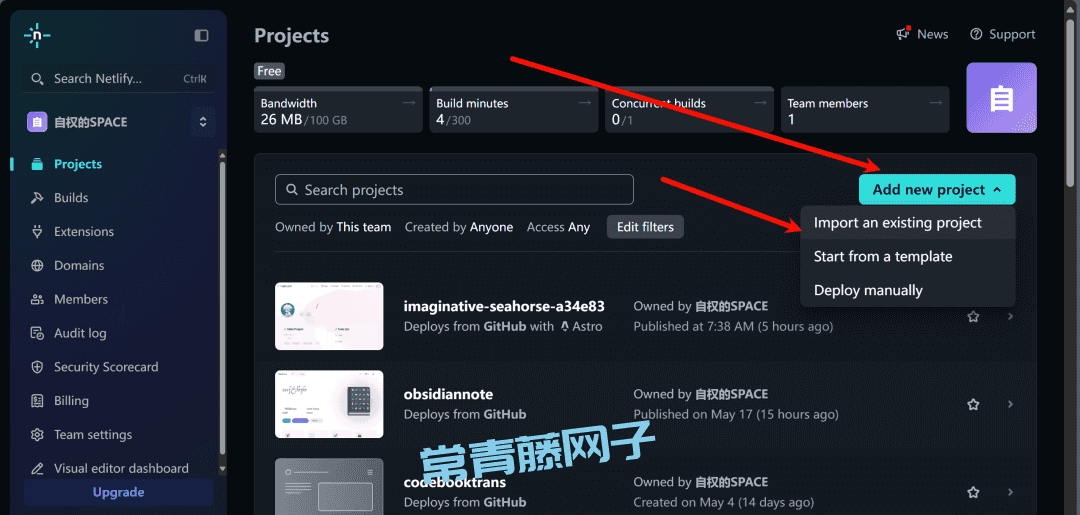Click the Team settings gear icon
This screenshot has height=515, width=1080.
[38, 434]
